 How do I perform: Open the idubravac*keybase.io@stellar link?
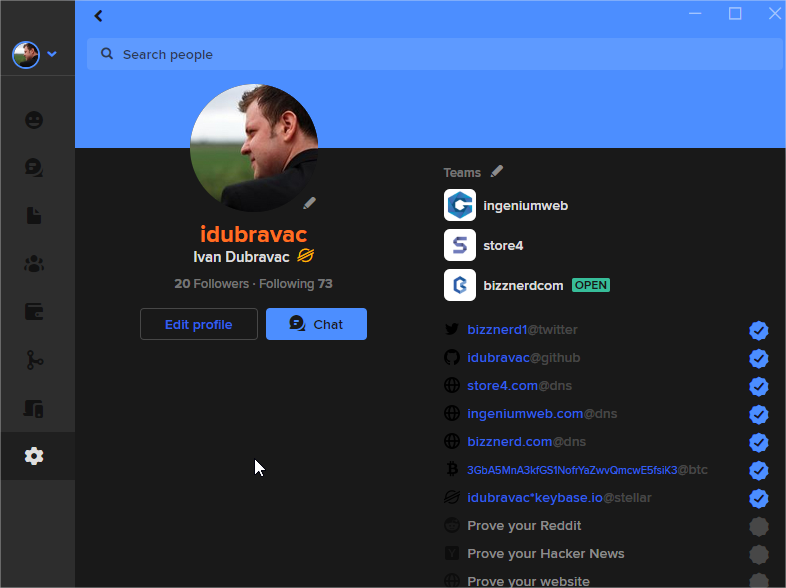[x=559, y=498]
